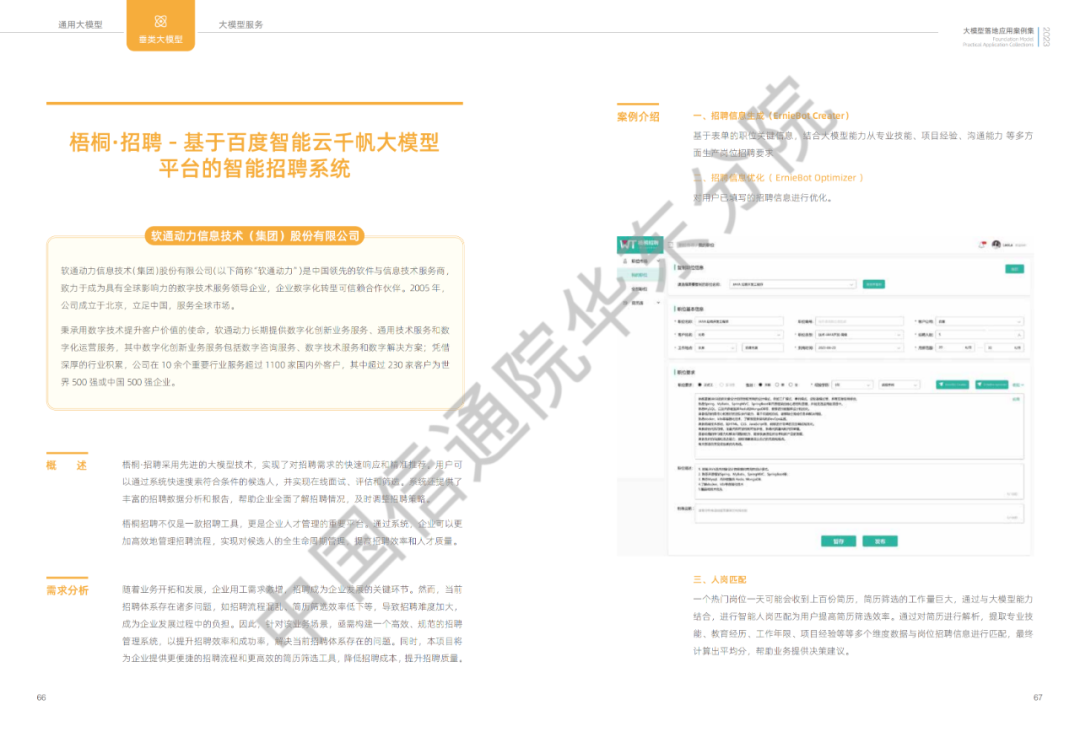Click the 需求分析 section heading
Image resolution: width=1080 pixels, height=732 pixels.
(x=67, y=590)
